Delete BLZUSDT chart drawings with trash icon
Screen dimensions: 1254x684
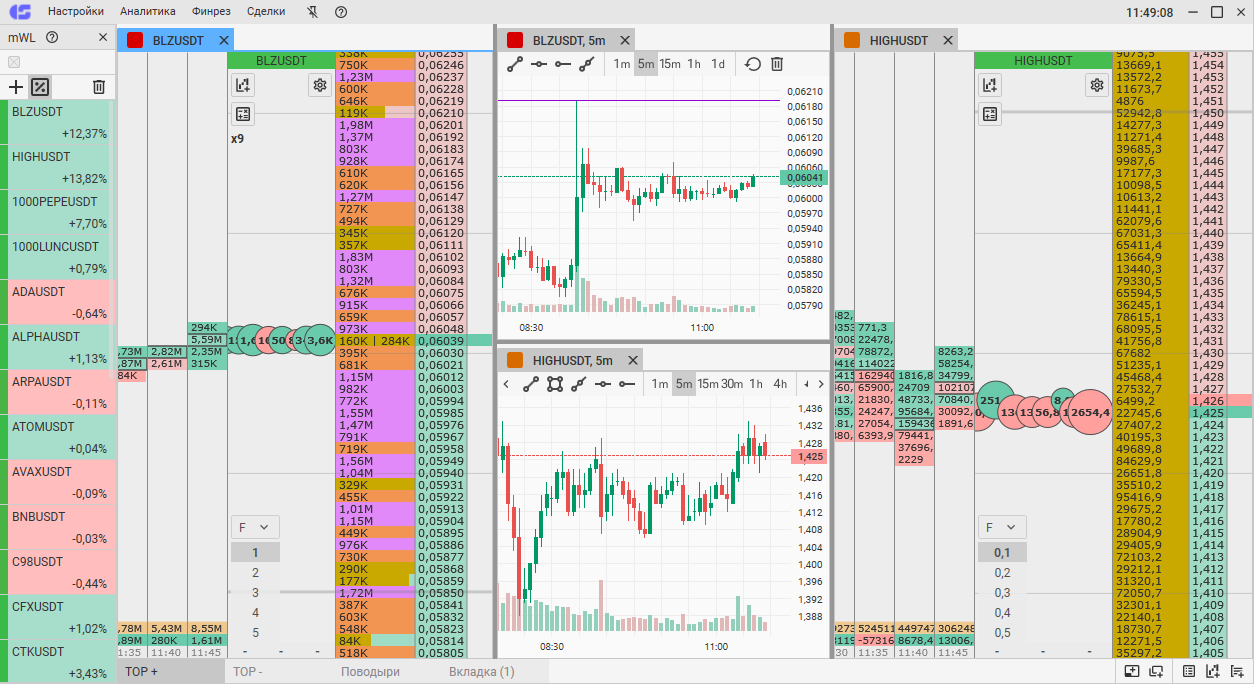777,64
